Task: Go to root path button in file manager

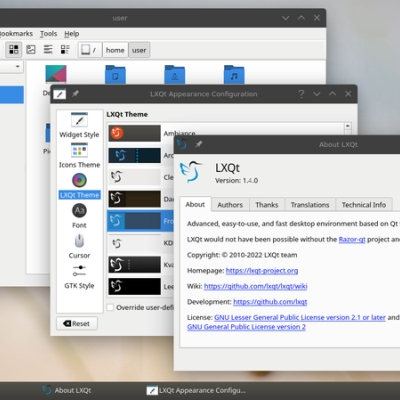Action: point(90,50)
